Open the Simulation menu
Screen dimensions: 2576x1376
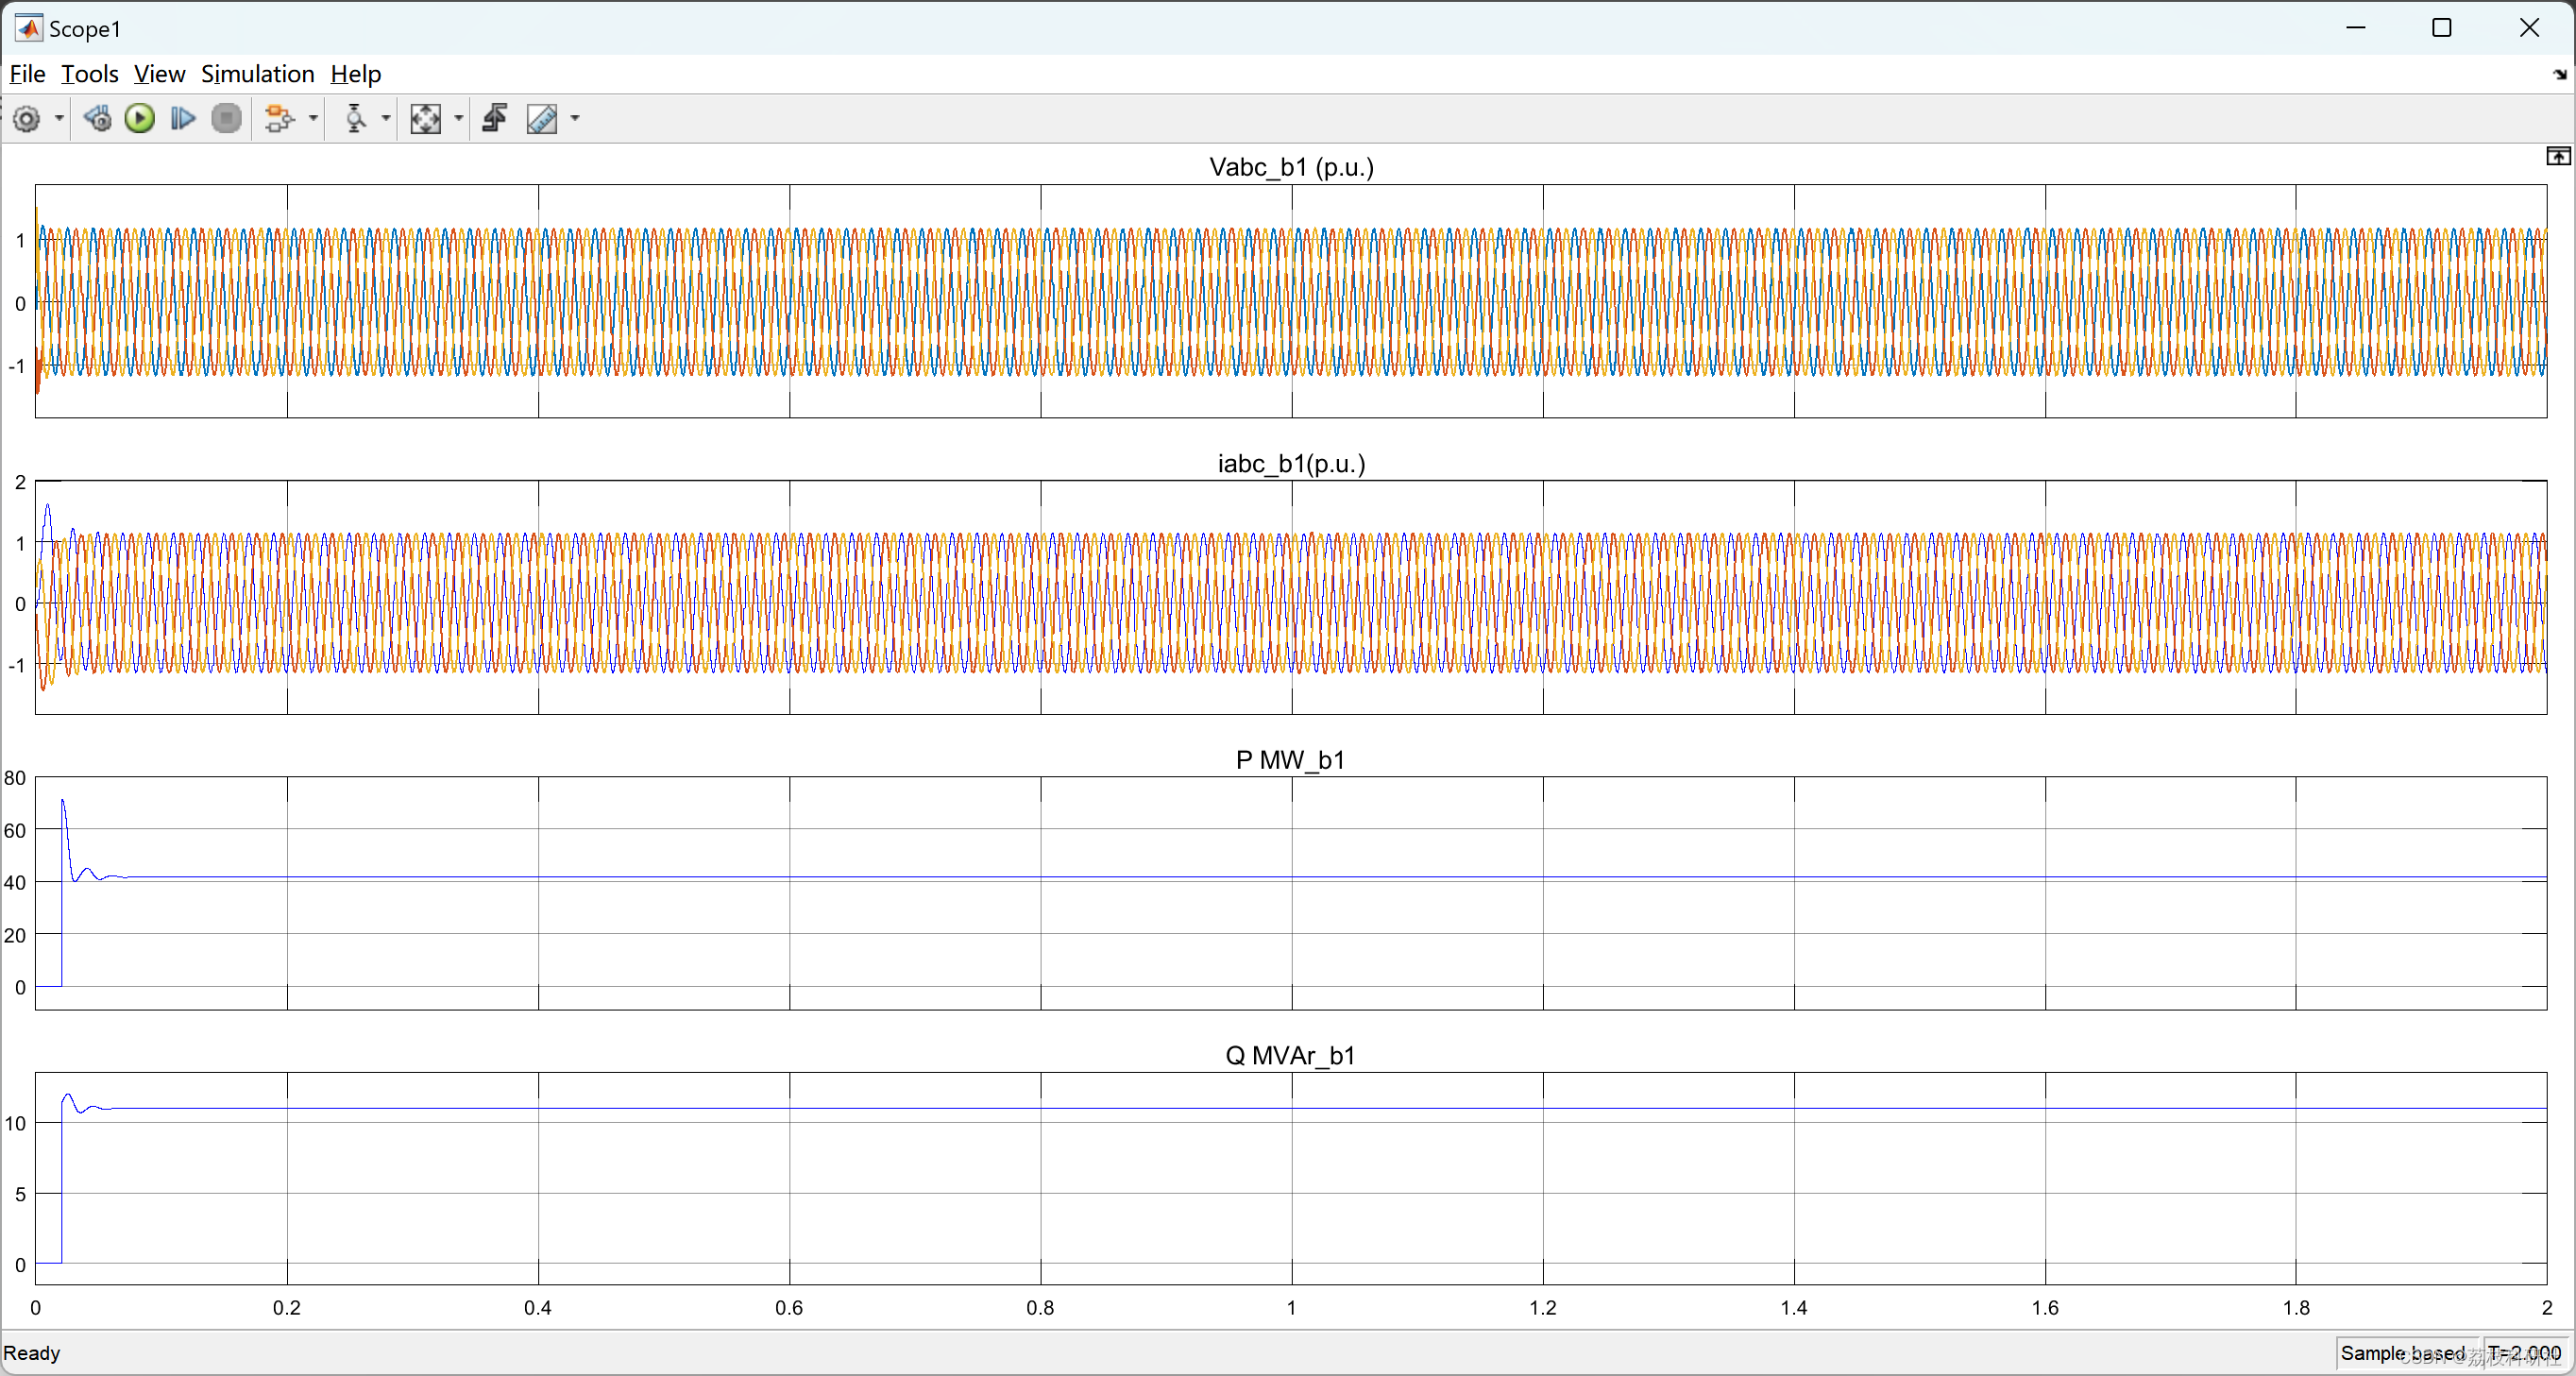click(258, 73)
